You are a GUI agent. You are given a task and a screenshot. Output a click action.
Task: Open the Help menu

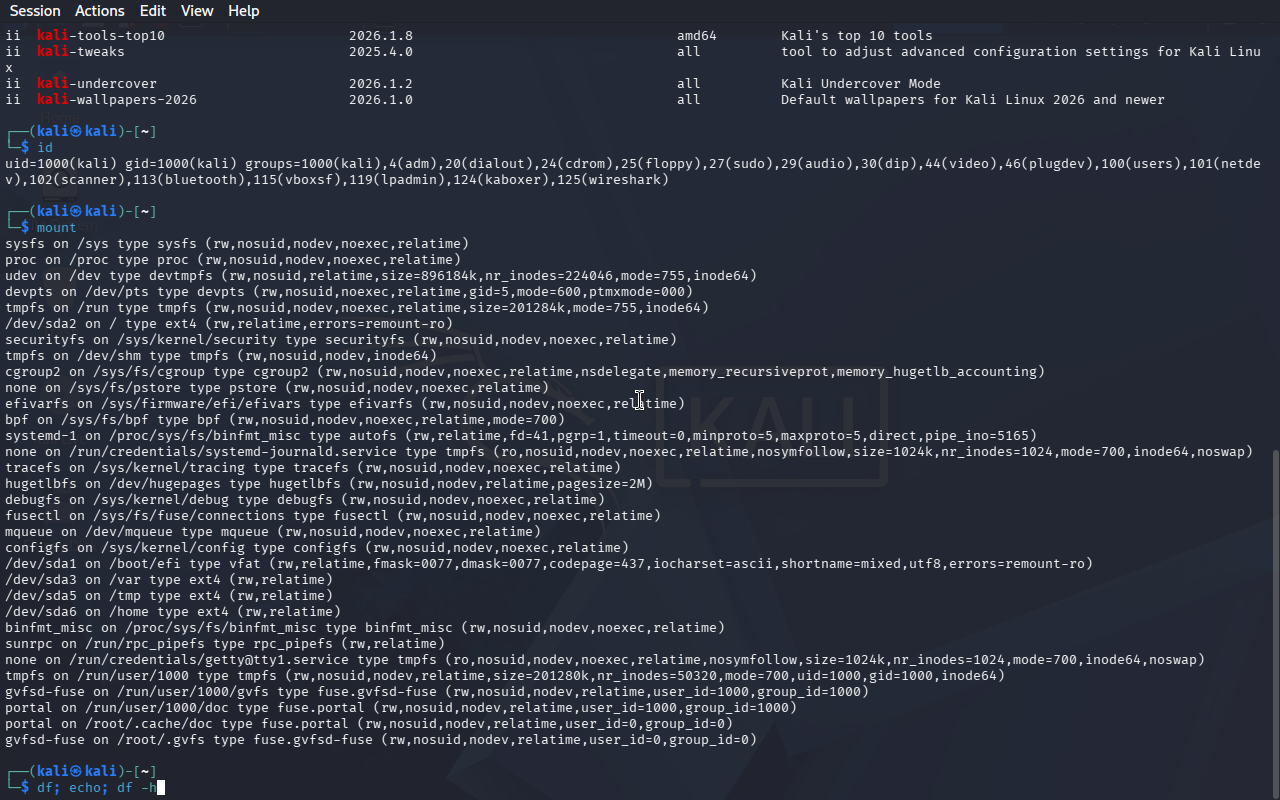pyautogui.click(x=243, y=11)
